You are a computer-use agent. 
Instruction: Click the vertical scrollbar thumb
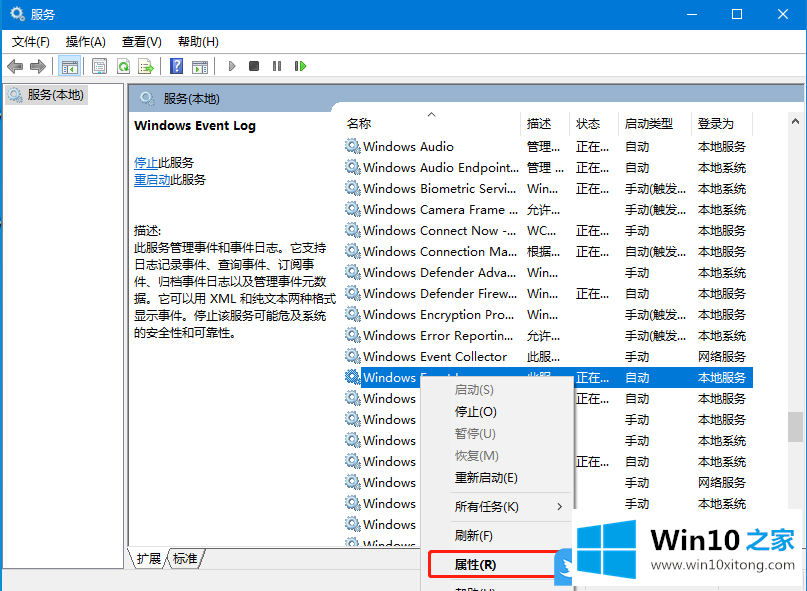pyautogui.click(x=795, y=427)
